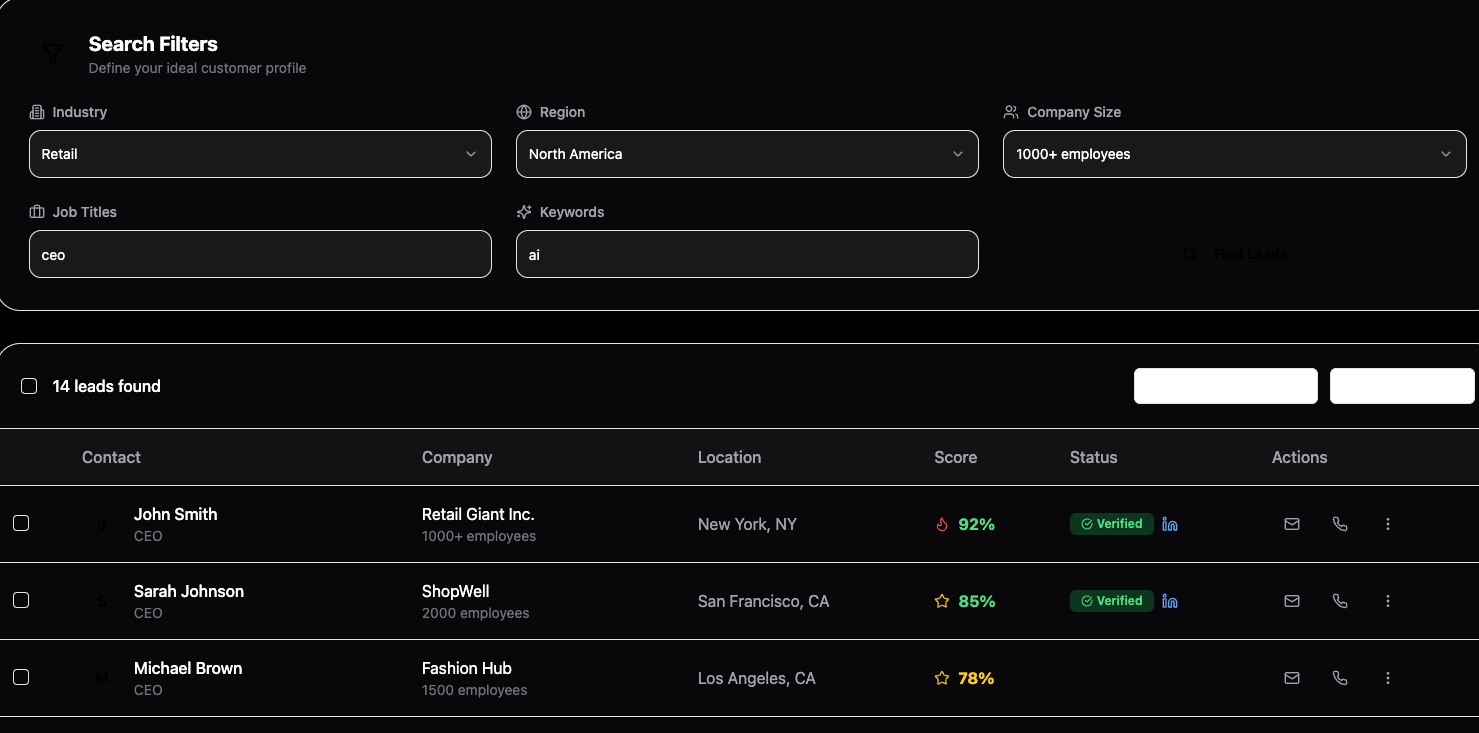Check the Sarah Johnson lead checkbox
Viewport: 1479px width, 733px height.
(x=21, y=600)
